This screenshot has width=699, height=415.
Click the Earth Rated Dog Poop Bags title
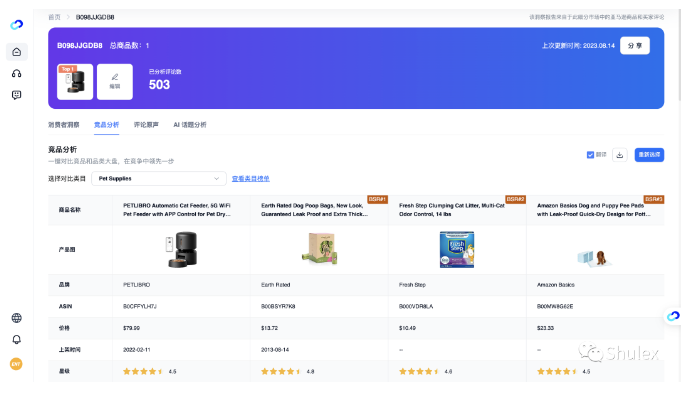314,210
